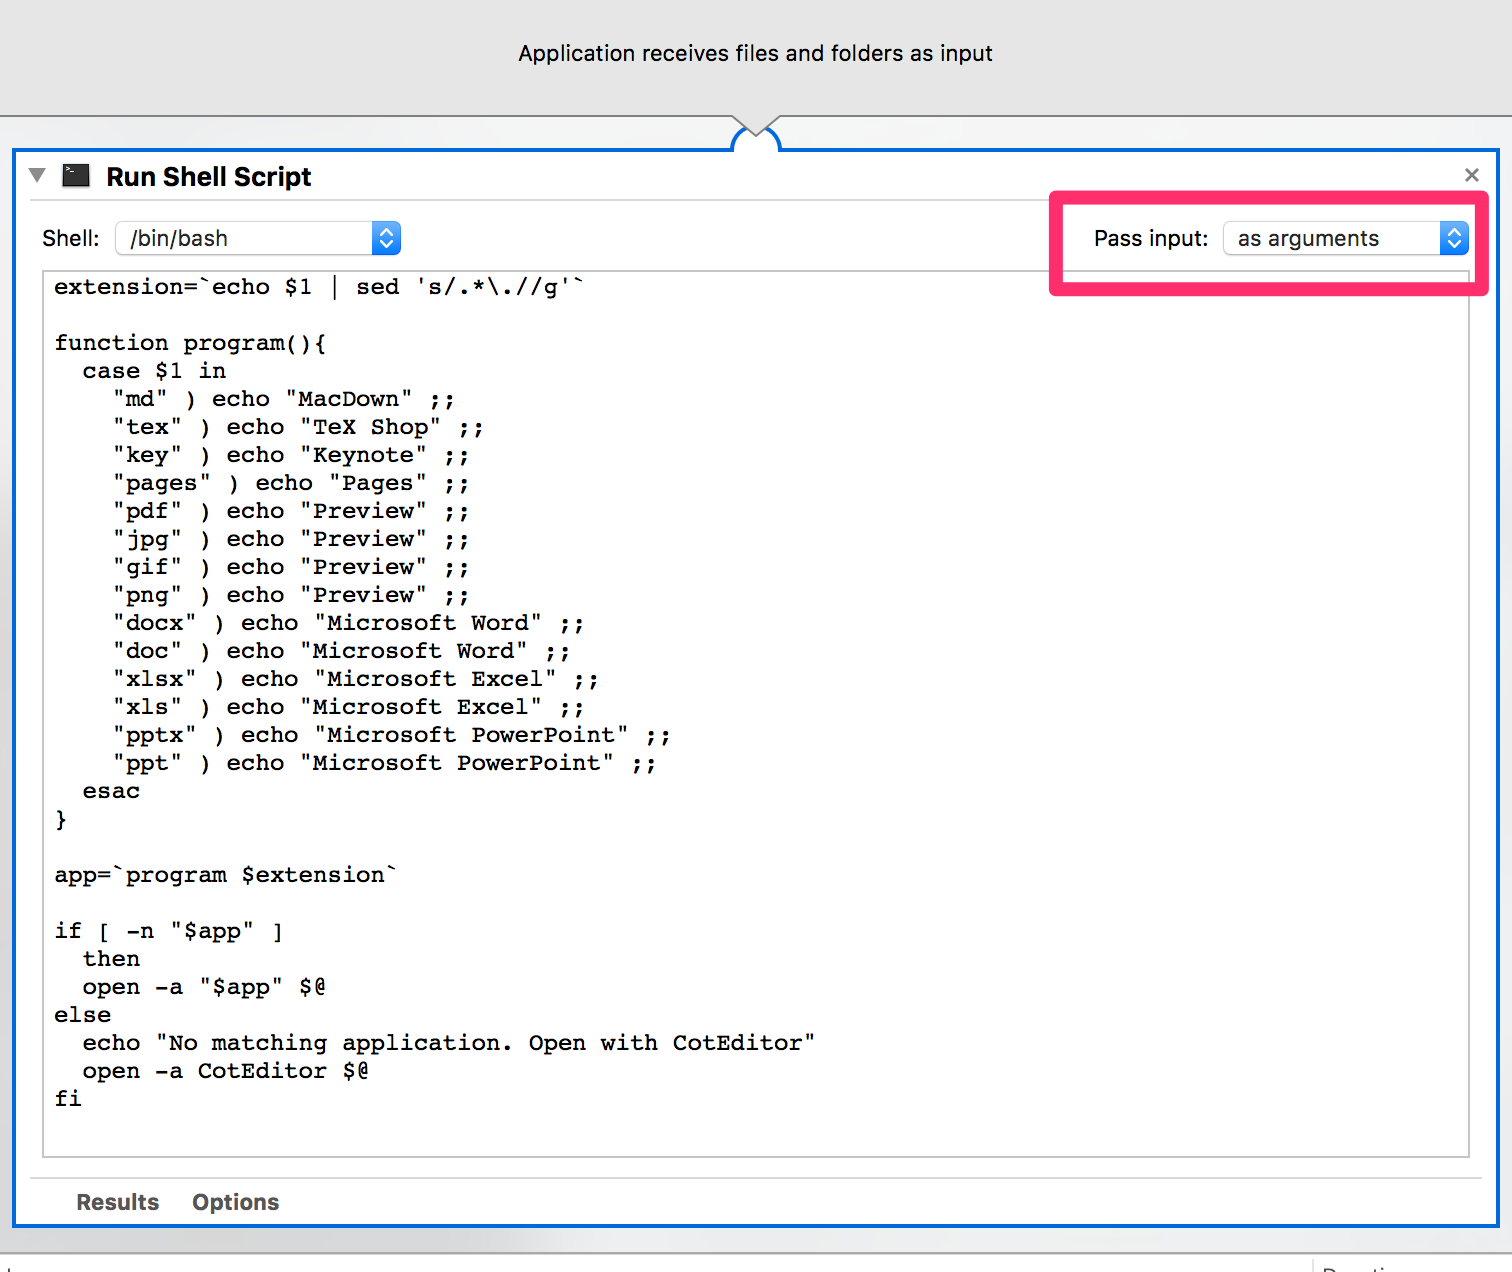Screen dimensions: 1512x1272
Task: Click the 'fi' line in the script
Action: (x=68, y=1099)
